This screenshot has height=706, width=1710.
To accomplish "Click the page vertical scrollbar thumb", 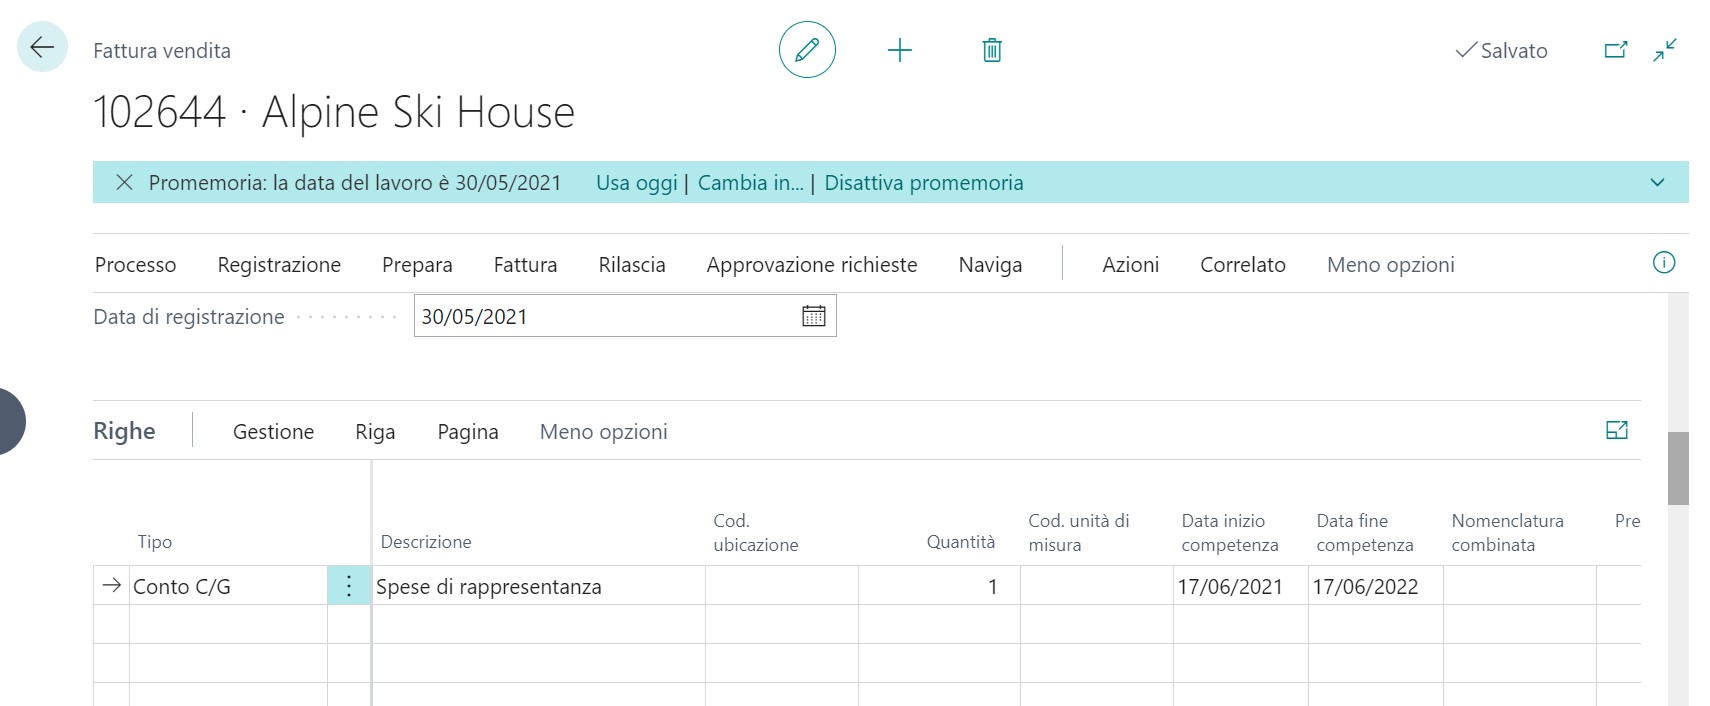I will (1678, 468).
